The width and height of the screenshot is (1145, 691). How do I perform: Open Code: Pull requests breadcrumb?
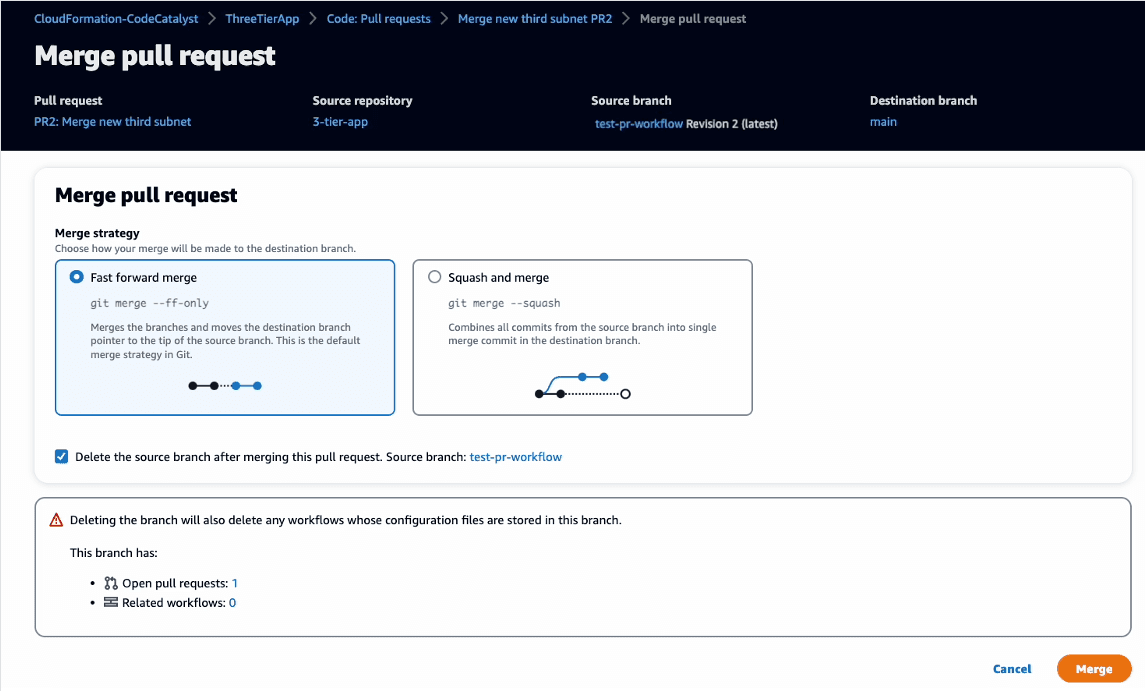[x=378, y=18]
